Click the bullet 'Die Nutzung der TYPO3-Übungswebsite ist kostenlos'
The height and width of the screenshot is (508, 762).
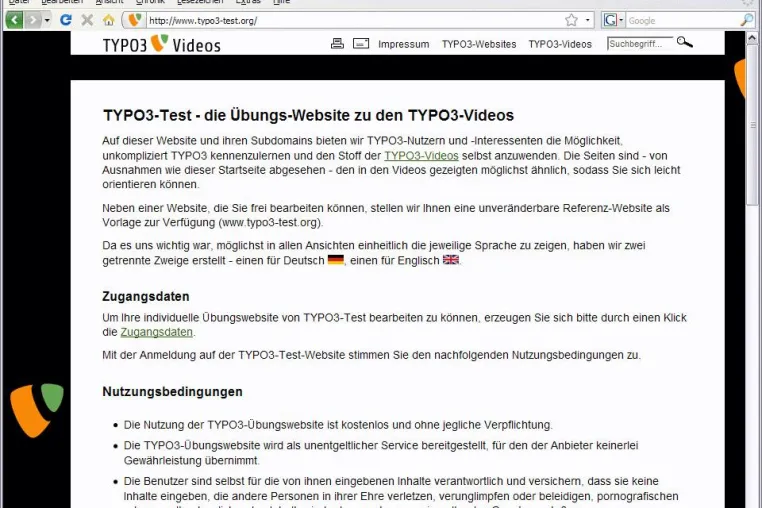coord(338,425)
